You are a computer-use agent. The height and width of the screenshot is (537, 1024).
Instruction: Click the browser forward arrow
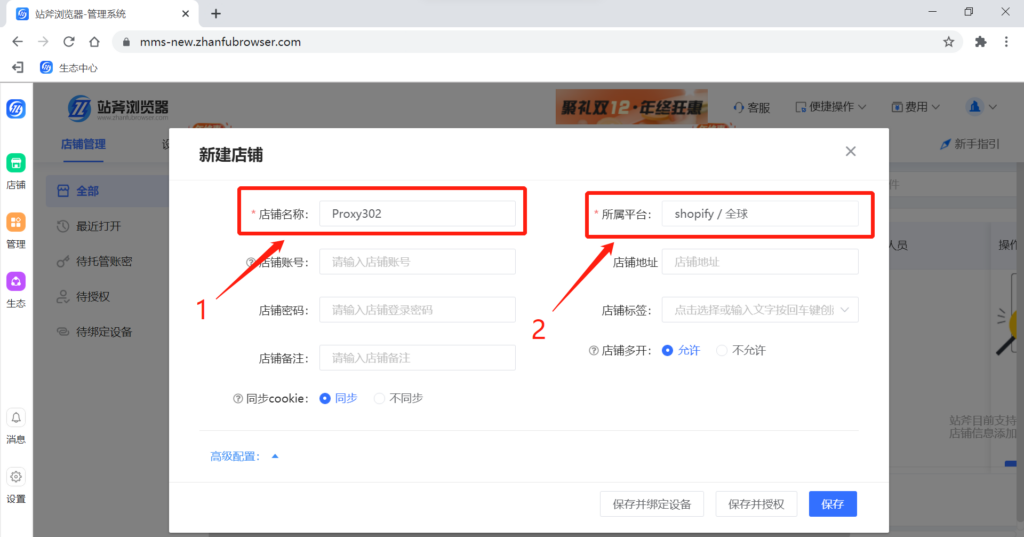[x=43, y=42]
